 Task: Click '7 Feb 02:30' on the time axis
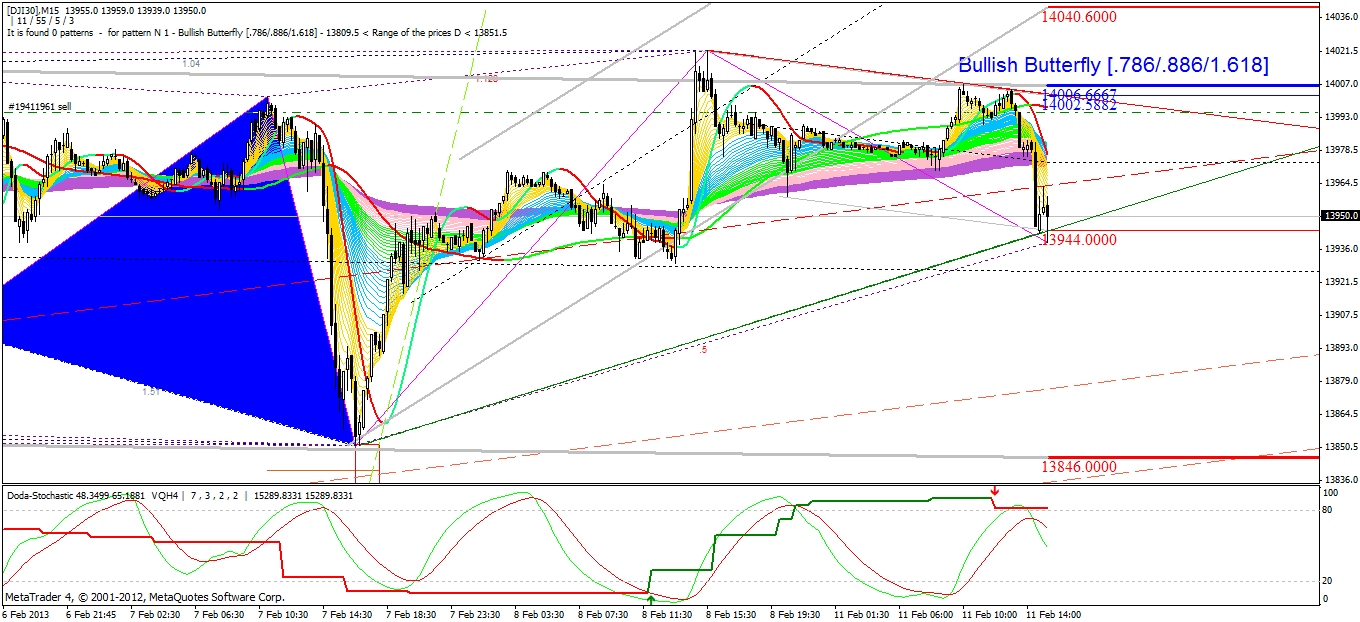tap(155, 614)
